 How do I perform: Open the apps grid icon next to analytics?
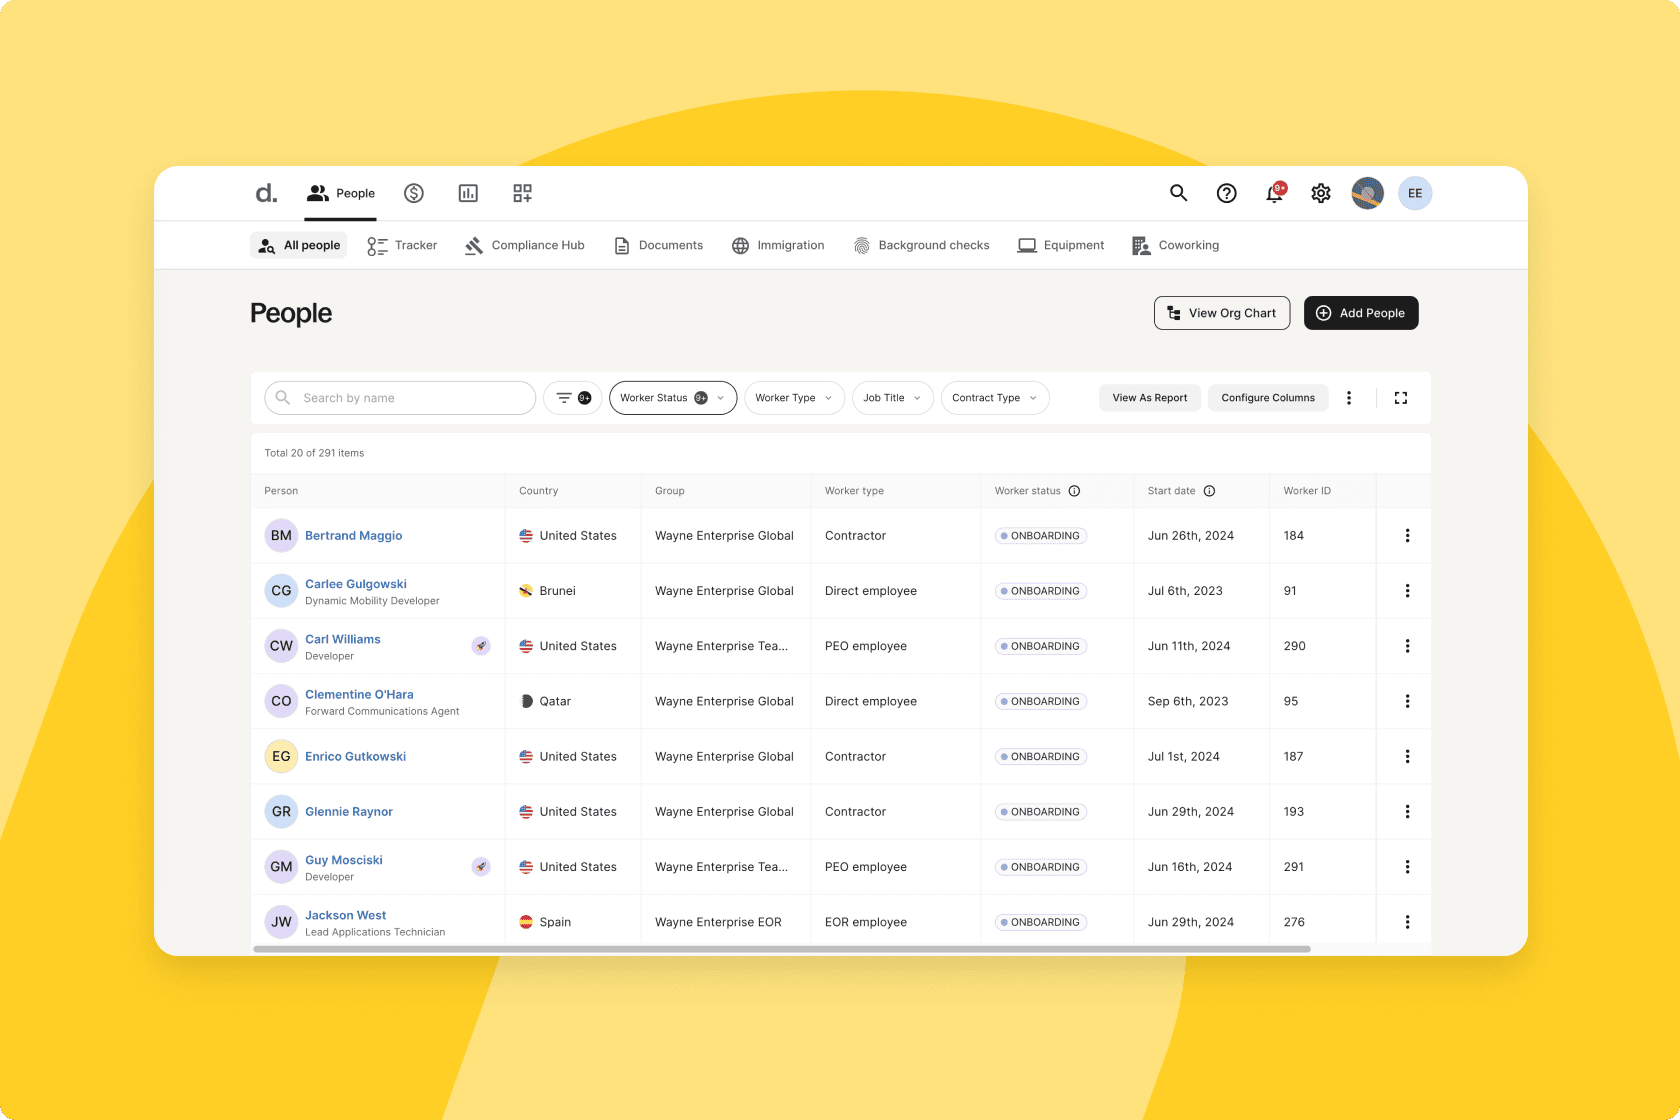[x=521, y=193]
